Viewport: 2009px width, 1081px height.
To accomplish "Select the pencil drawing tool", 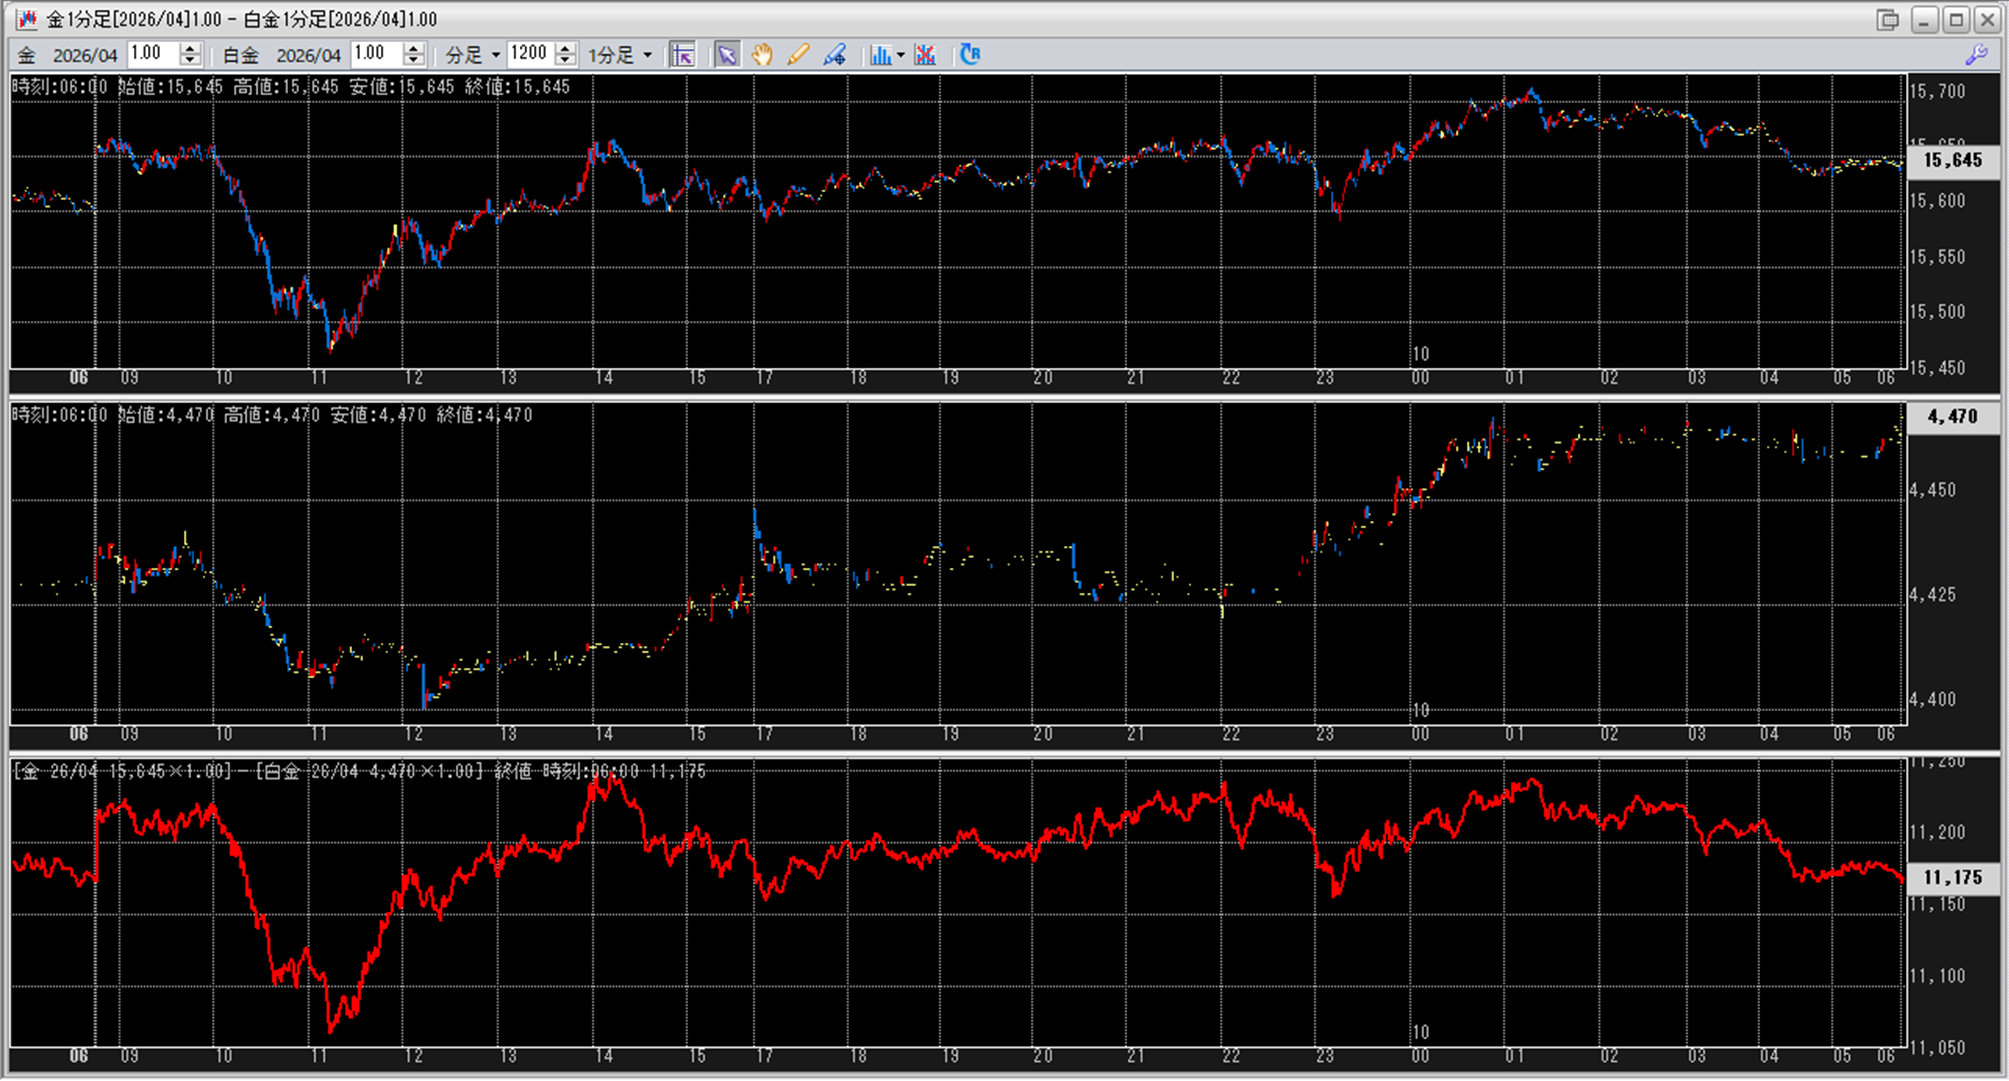I will [x=798, y=55].
